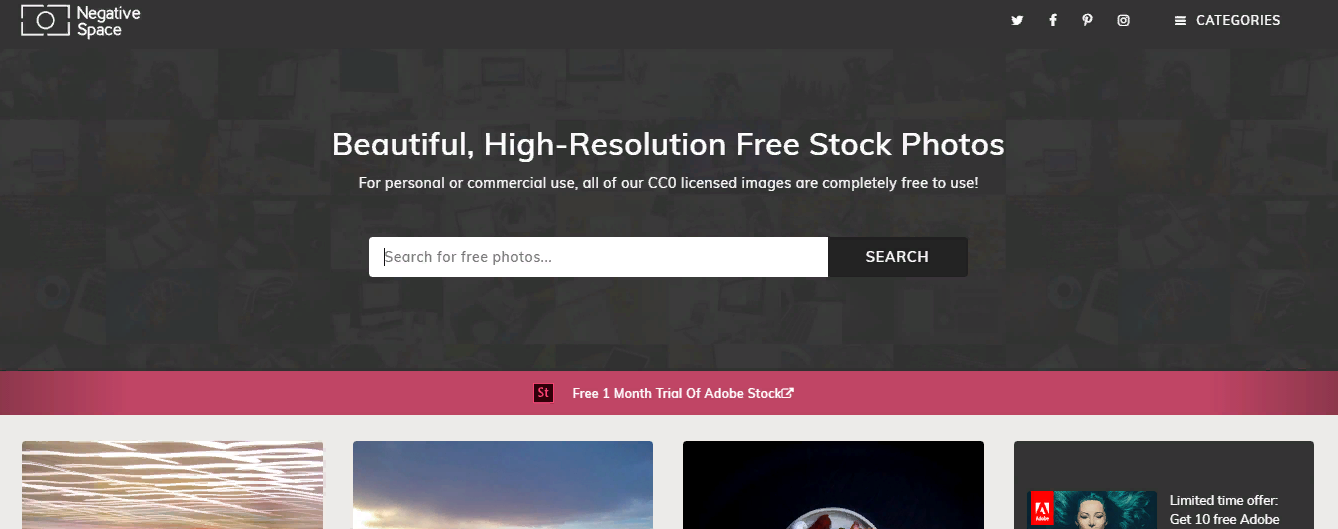
Task: Open the dark bowl photo thumbnail
Action: point(833,485)
